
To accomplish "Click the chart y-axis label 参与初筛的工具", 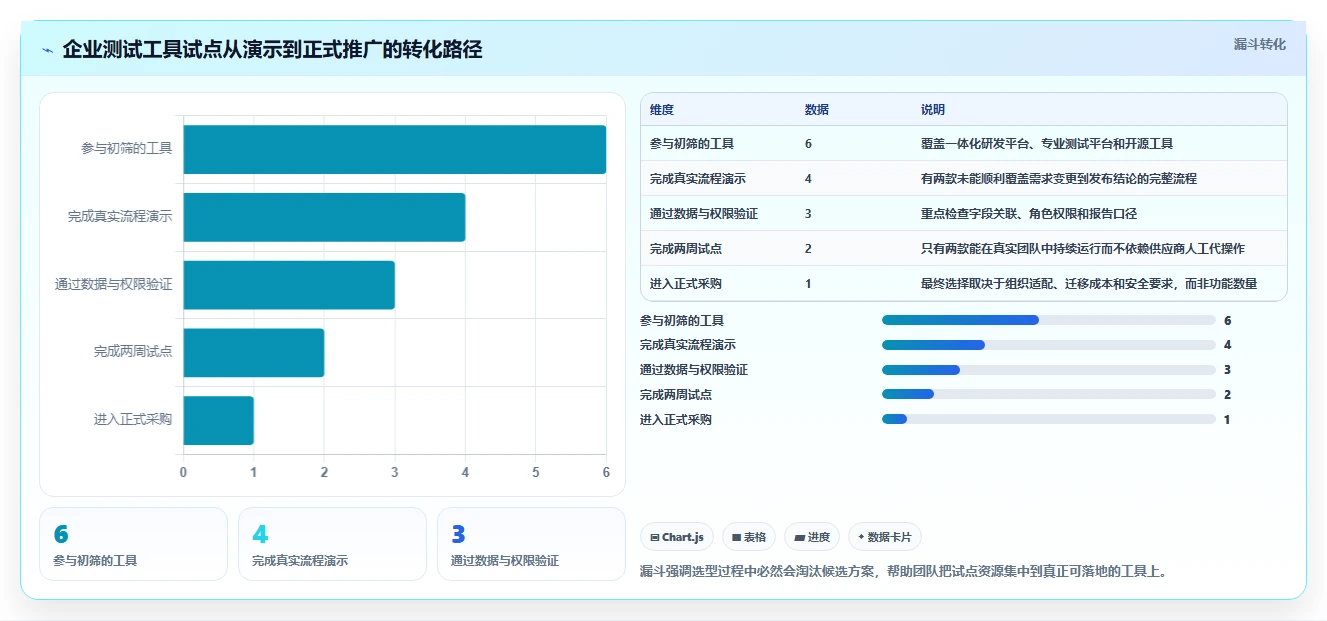I will pyautogui.click(x=127, y=149).
